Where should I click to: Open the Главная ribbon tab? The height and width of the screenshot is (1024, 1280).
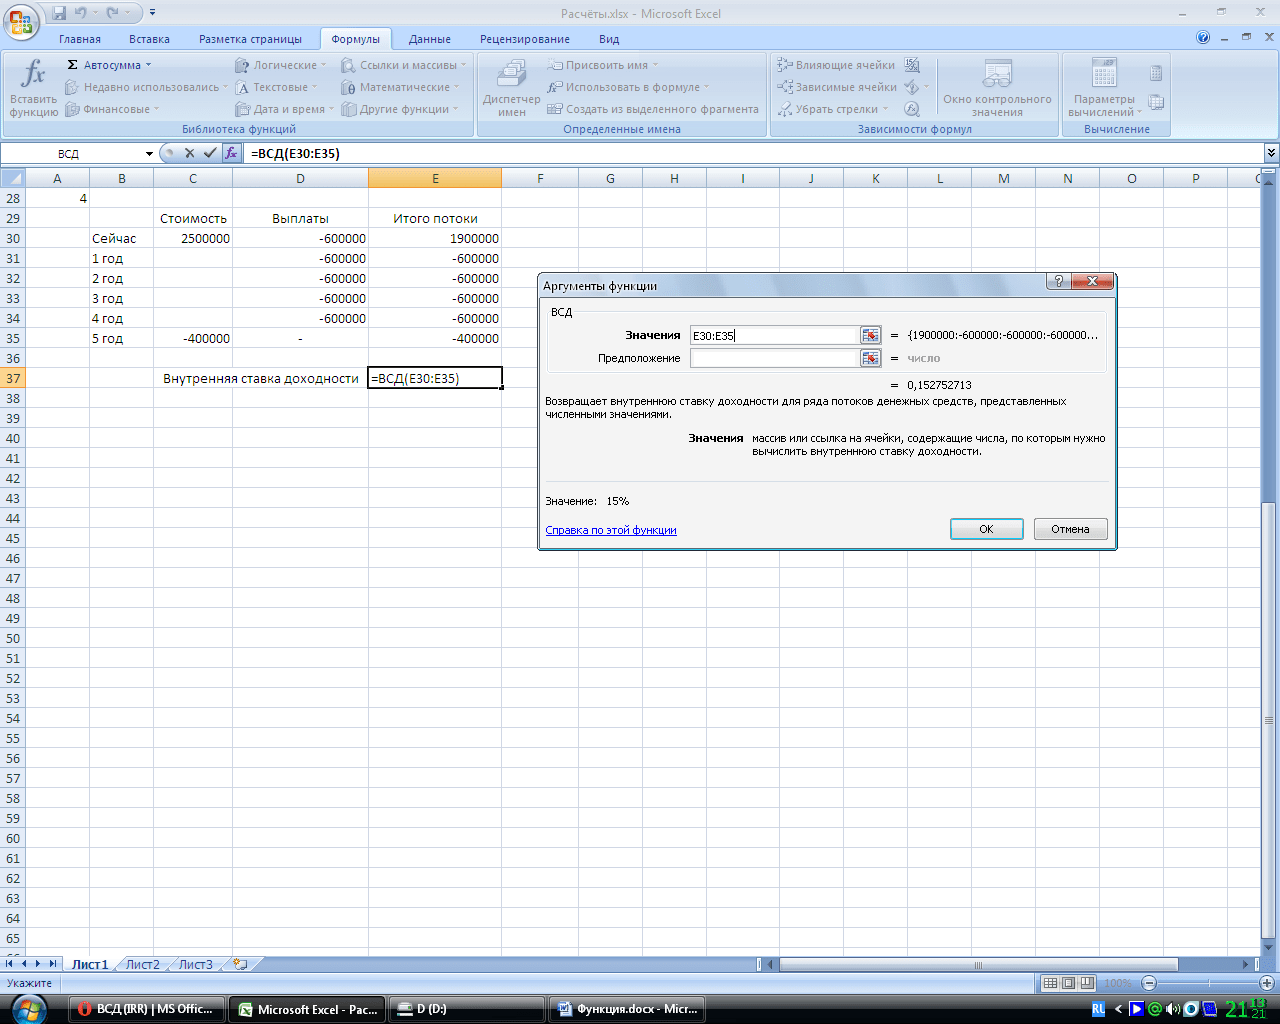point(80,39)
